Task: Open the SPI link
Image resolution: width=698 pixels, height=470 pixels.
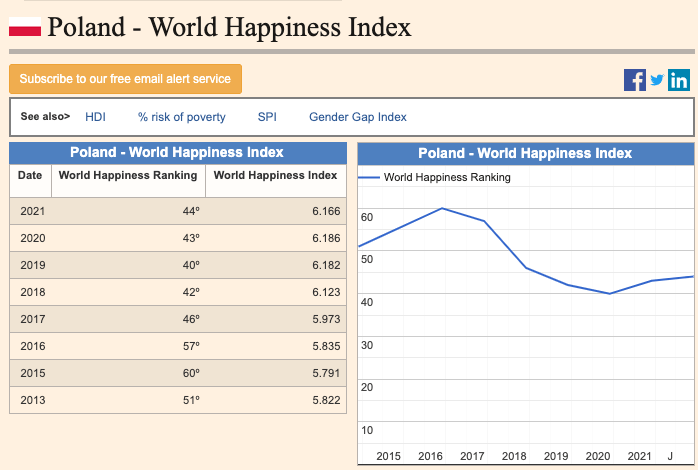Action: (267, 117)
